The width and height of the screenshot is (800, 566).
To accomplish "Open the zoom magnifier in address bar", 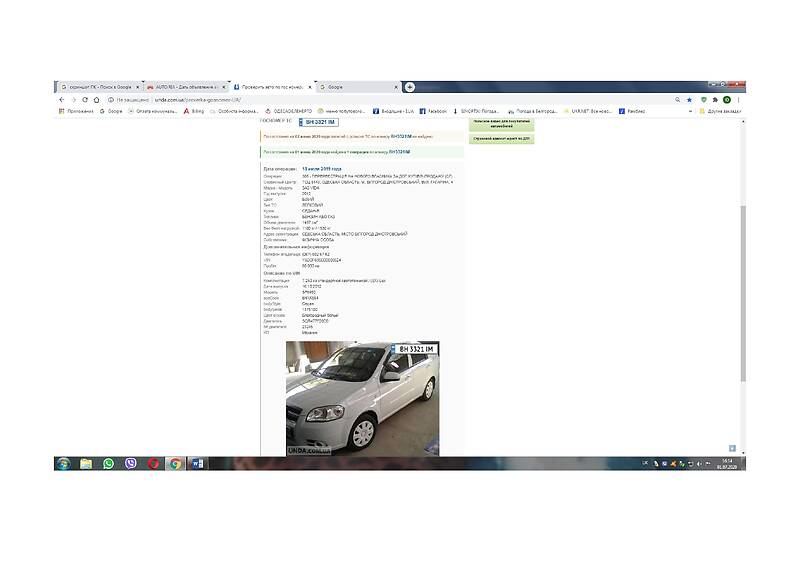I will coord(678,100).
